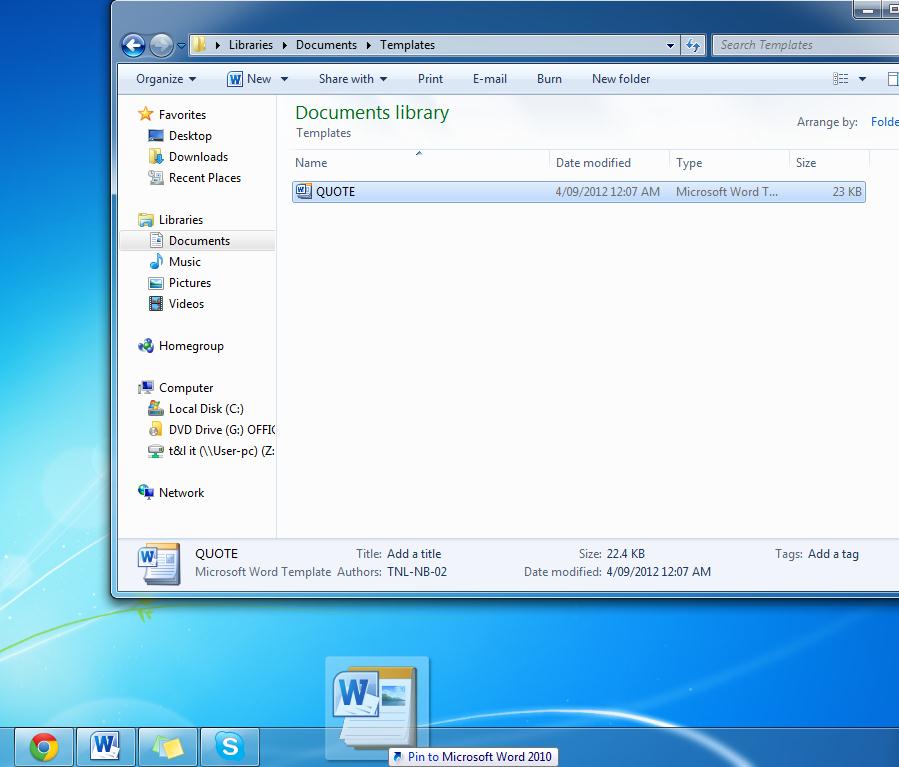Image resolution: width=899 pixels, height=767 pixels.
Task: Sort by the Name column header
Action: click(x=421, y=163)
